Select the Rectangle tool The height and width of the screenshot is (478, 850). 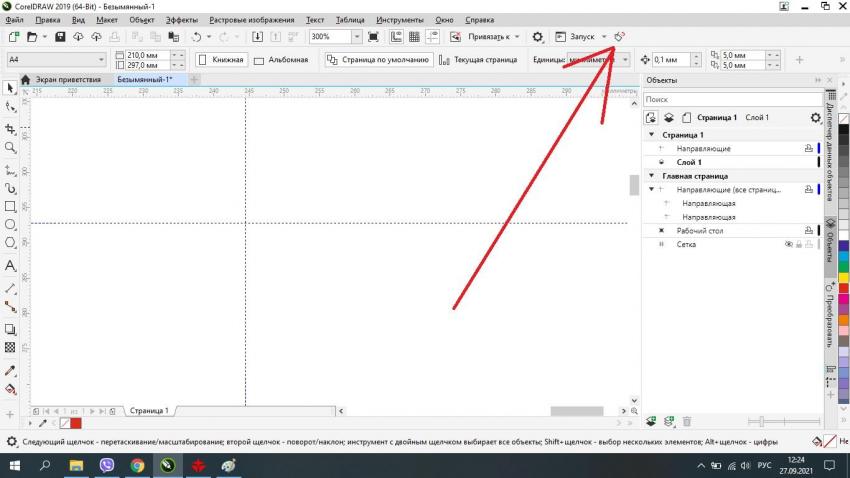pos(11,206)
